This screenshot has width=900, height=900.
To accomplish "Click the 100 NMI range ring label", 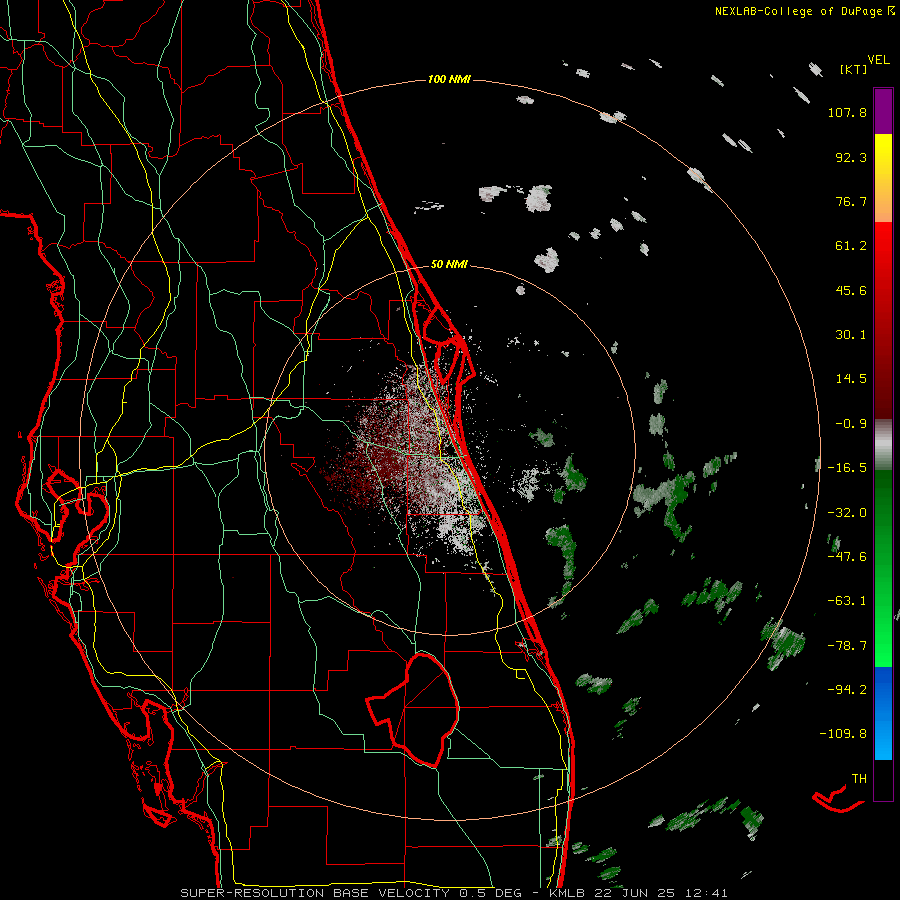I will [x=449, y=79].
